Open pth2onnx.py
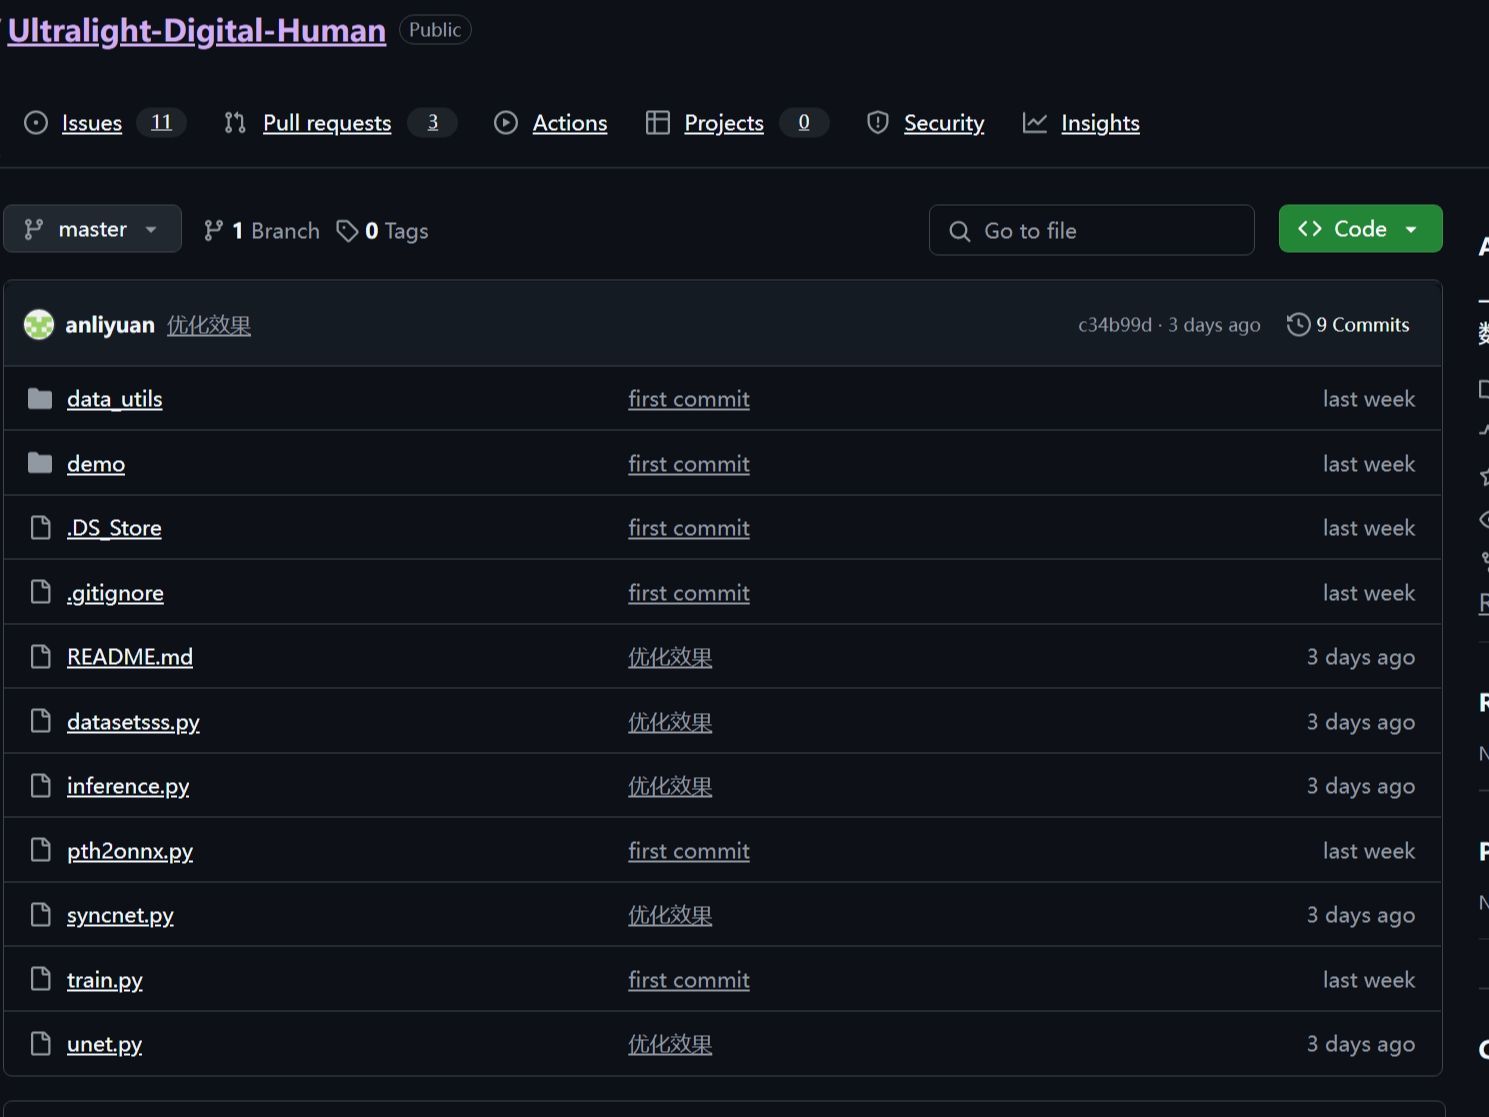Screen dimensions: 1489x1117 click(130, 851)
